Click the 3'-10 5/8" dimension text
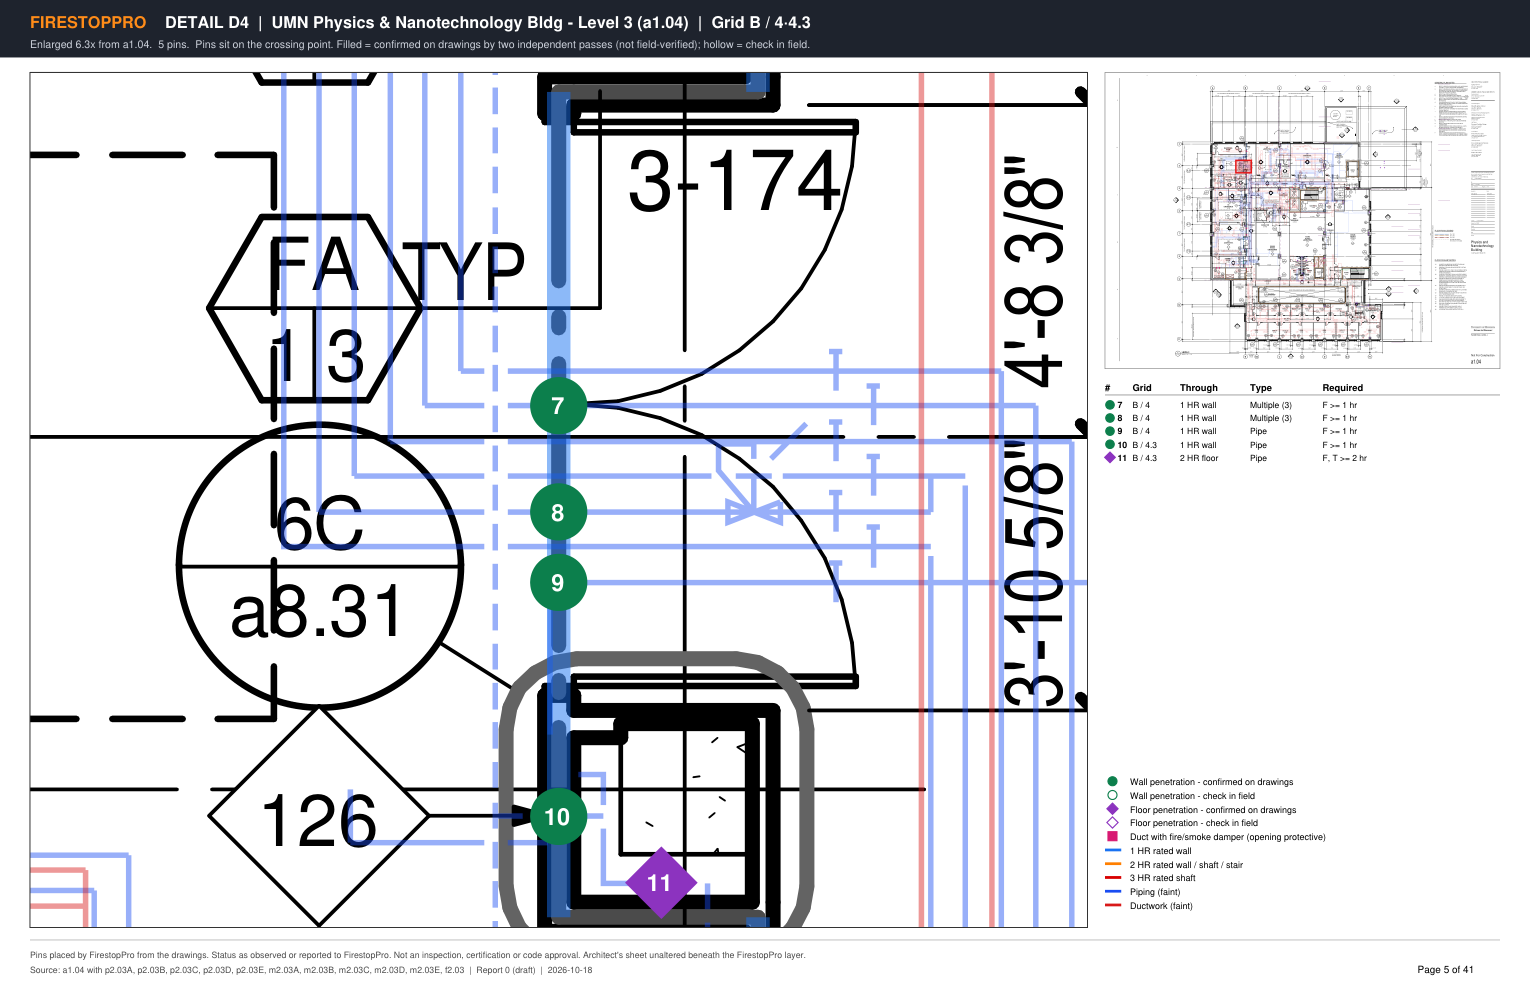 [x=1035, y=573]
